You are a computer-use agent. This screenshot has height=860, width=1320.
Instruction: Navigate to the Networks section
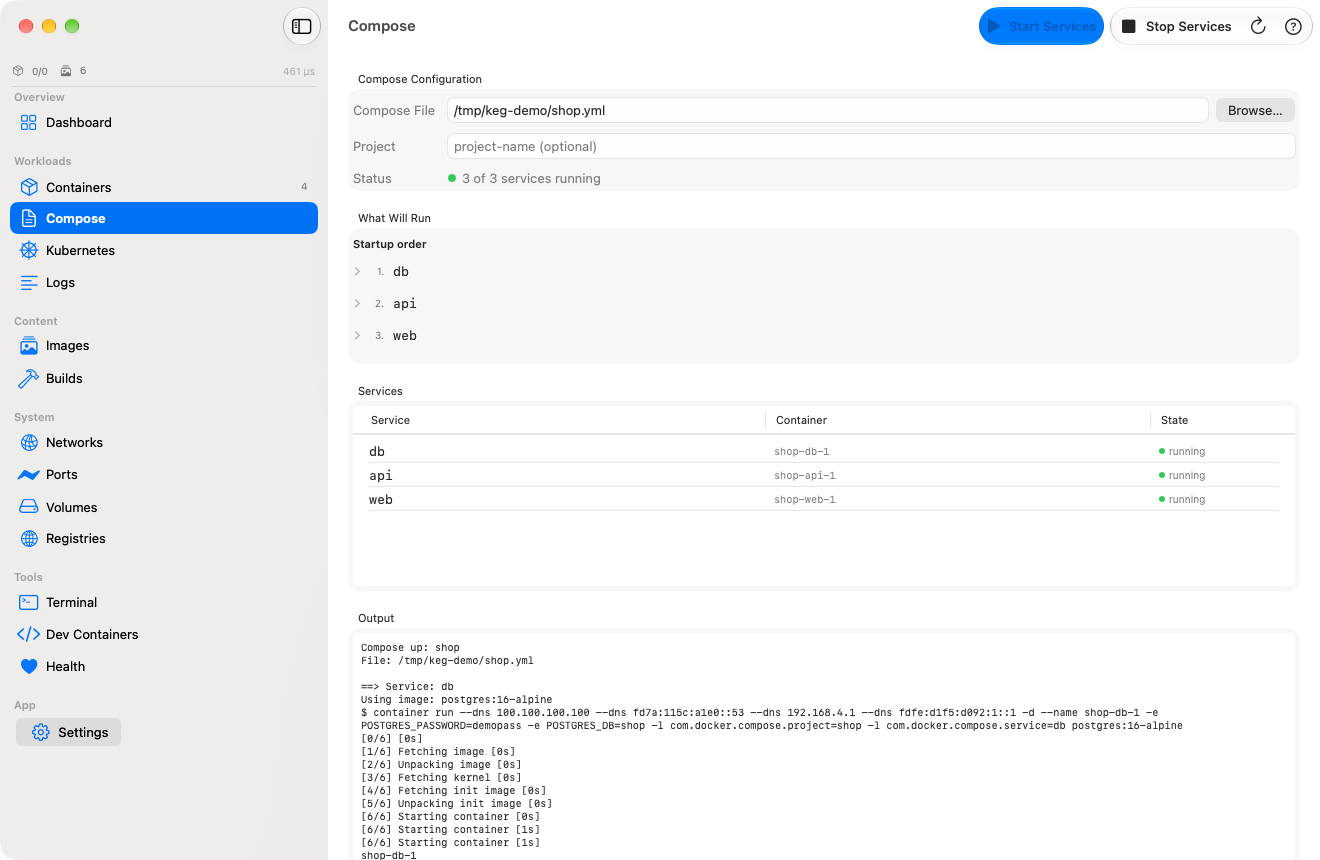pos(164,442)
